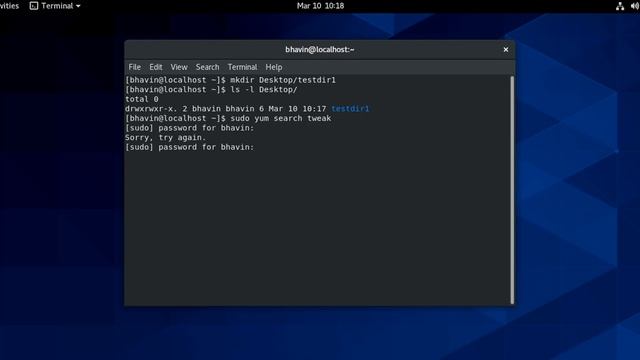Open the Help menu
Screen dimensions: 640x360
tap(273, 67)
